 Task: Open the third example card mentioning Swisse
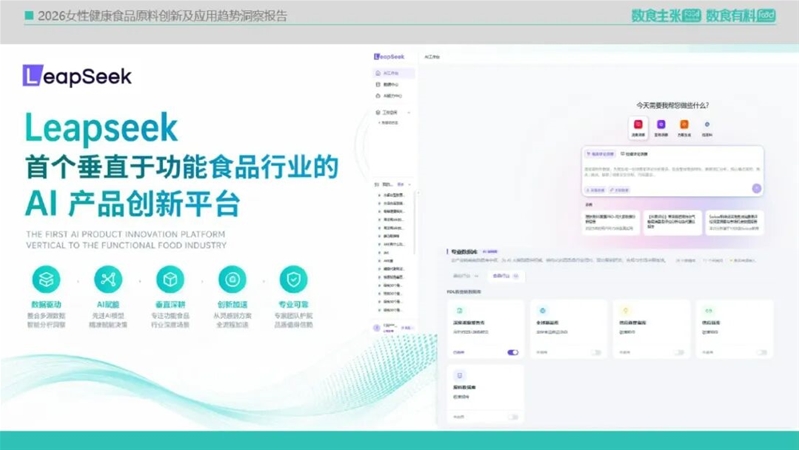pyautogui.click(x=734, y=223)
